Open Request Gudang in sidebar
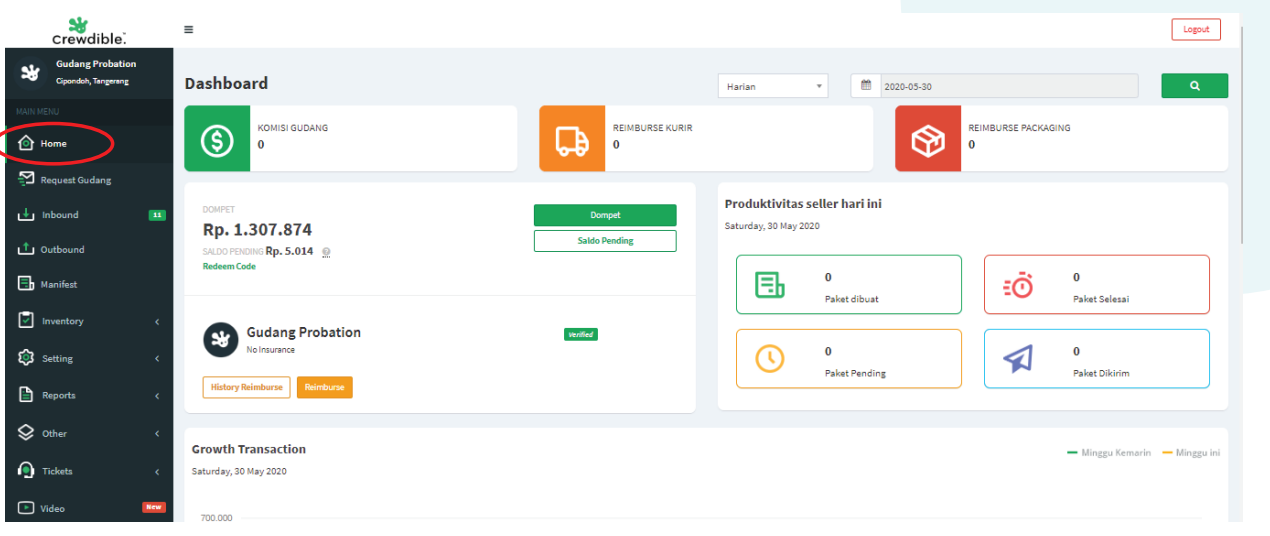1270x536 pixels. point(75,180)
